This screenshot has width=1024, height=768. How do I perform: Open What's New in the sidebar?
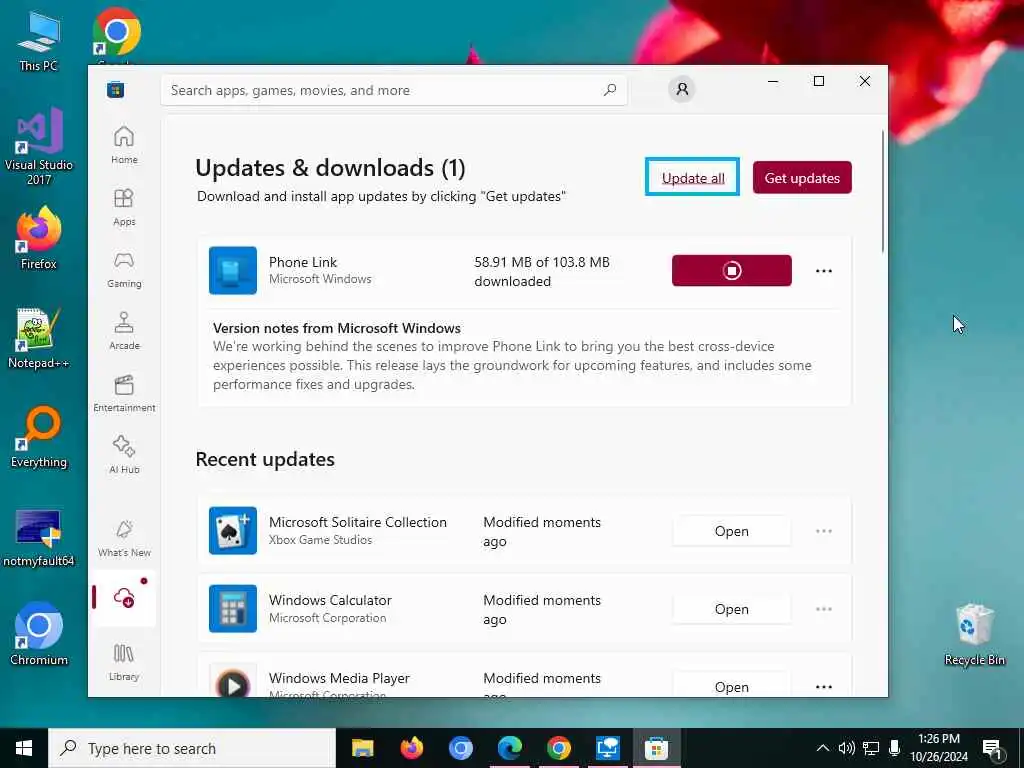point(124,538)
